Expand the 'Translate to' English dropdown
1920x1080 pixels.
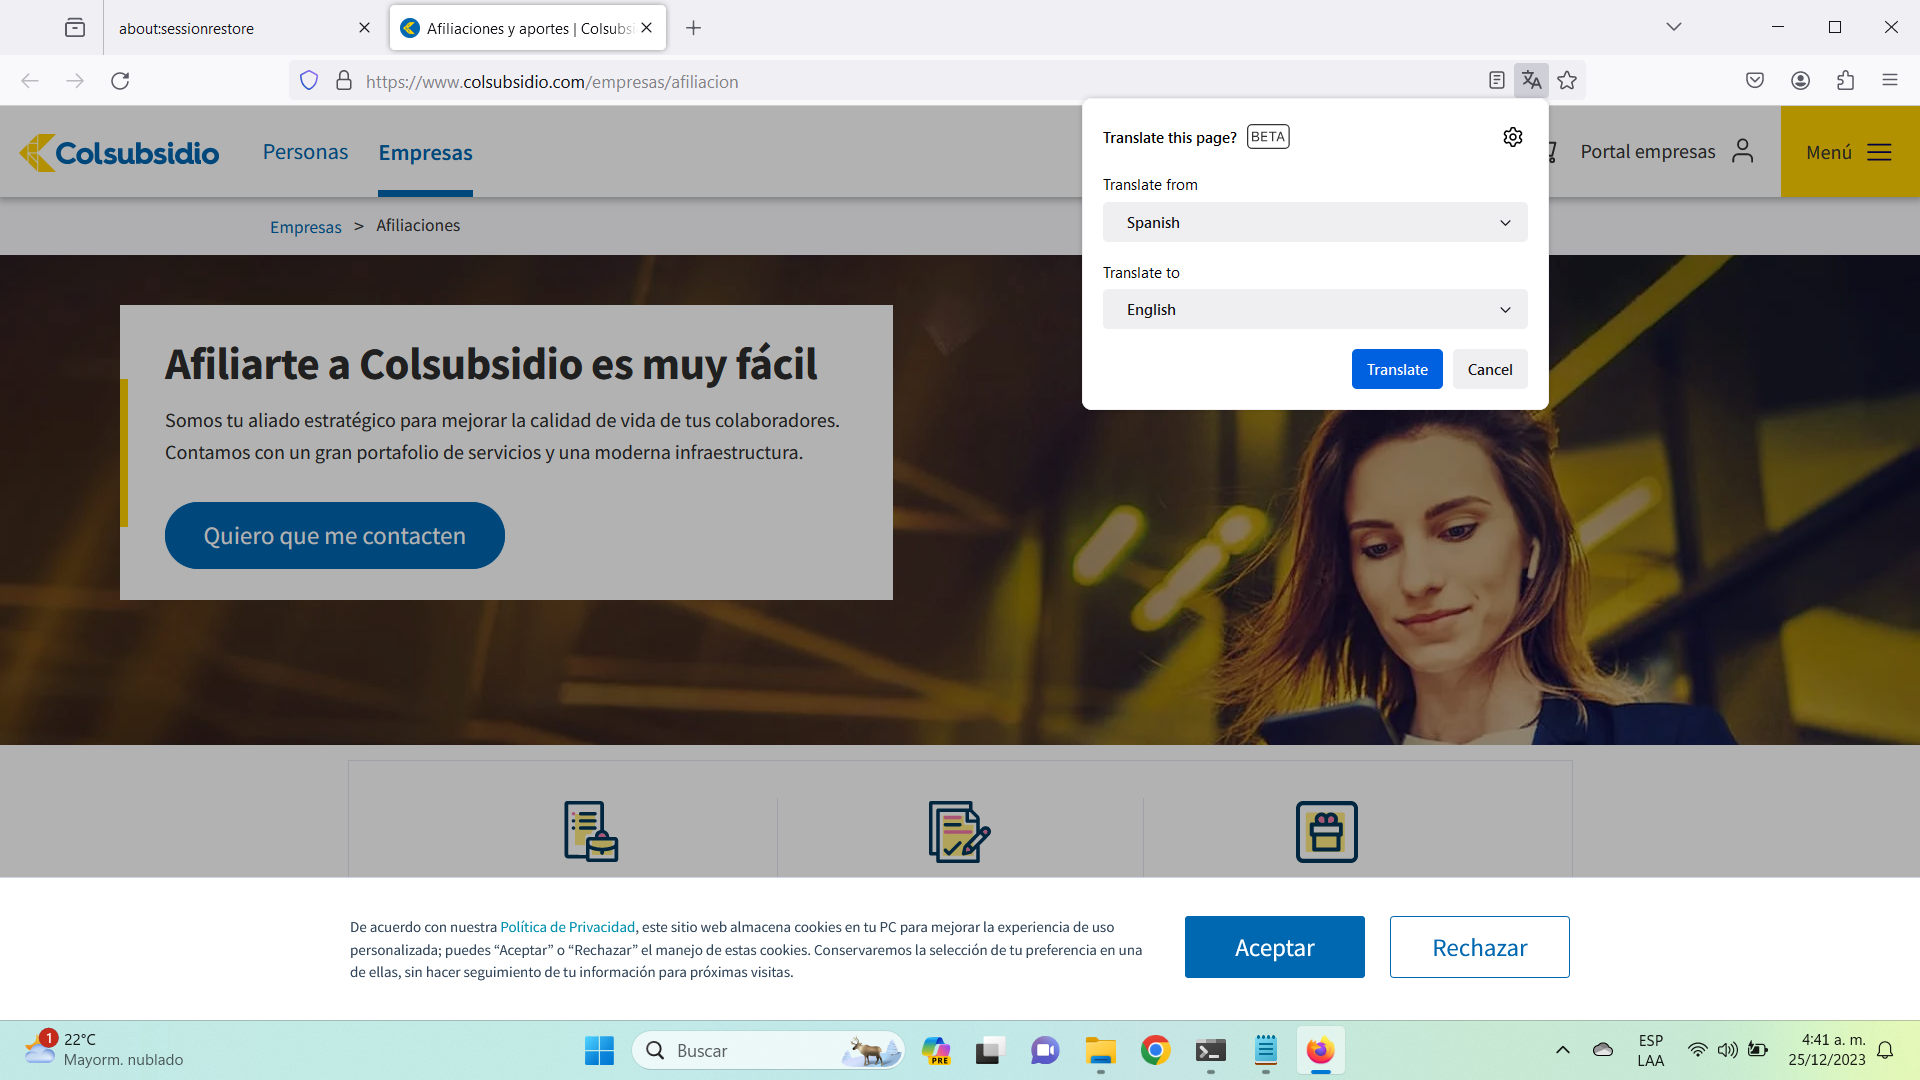coord(1314,310)
